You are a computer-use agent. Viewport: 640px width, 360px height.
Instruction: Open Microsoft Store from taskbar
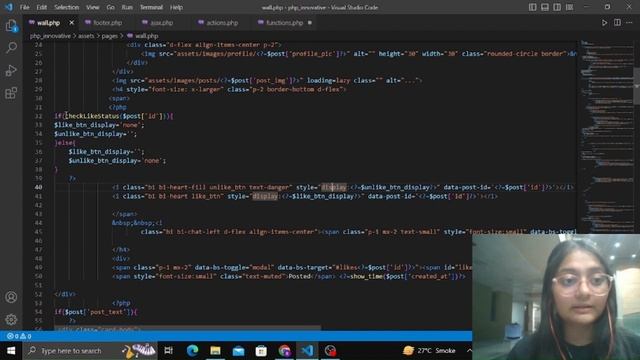pos(261,351)
